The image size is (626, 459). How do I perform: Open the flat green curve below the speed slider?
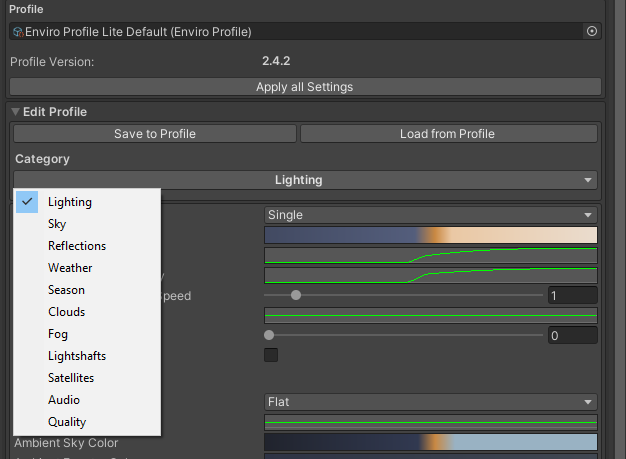coord(431,315)
